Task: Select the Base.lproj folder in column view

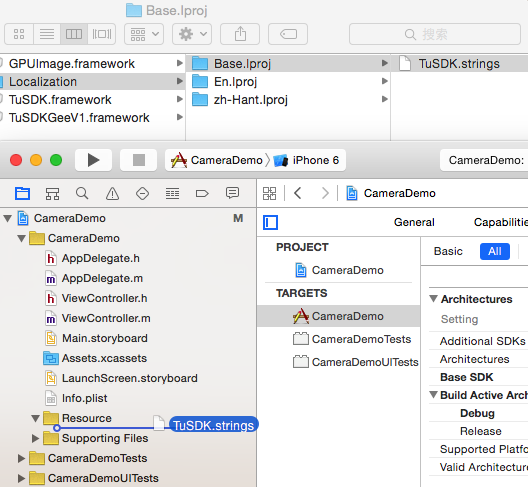Action: point(288,64)
